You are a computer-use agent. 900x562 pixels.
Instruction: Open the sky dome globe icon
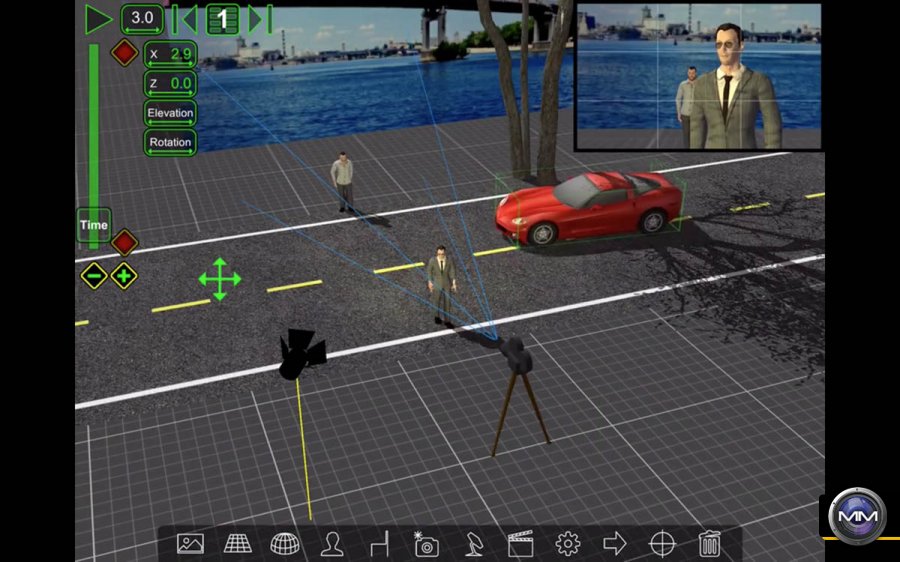285,543
